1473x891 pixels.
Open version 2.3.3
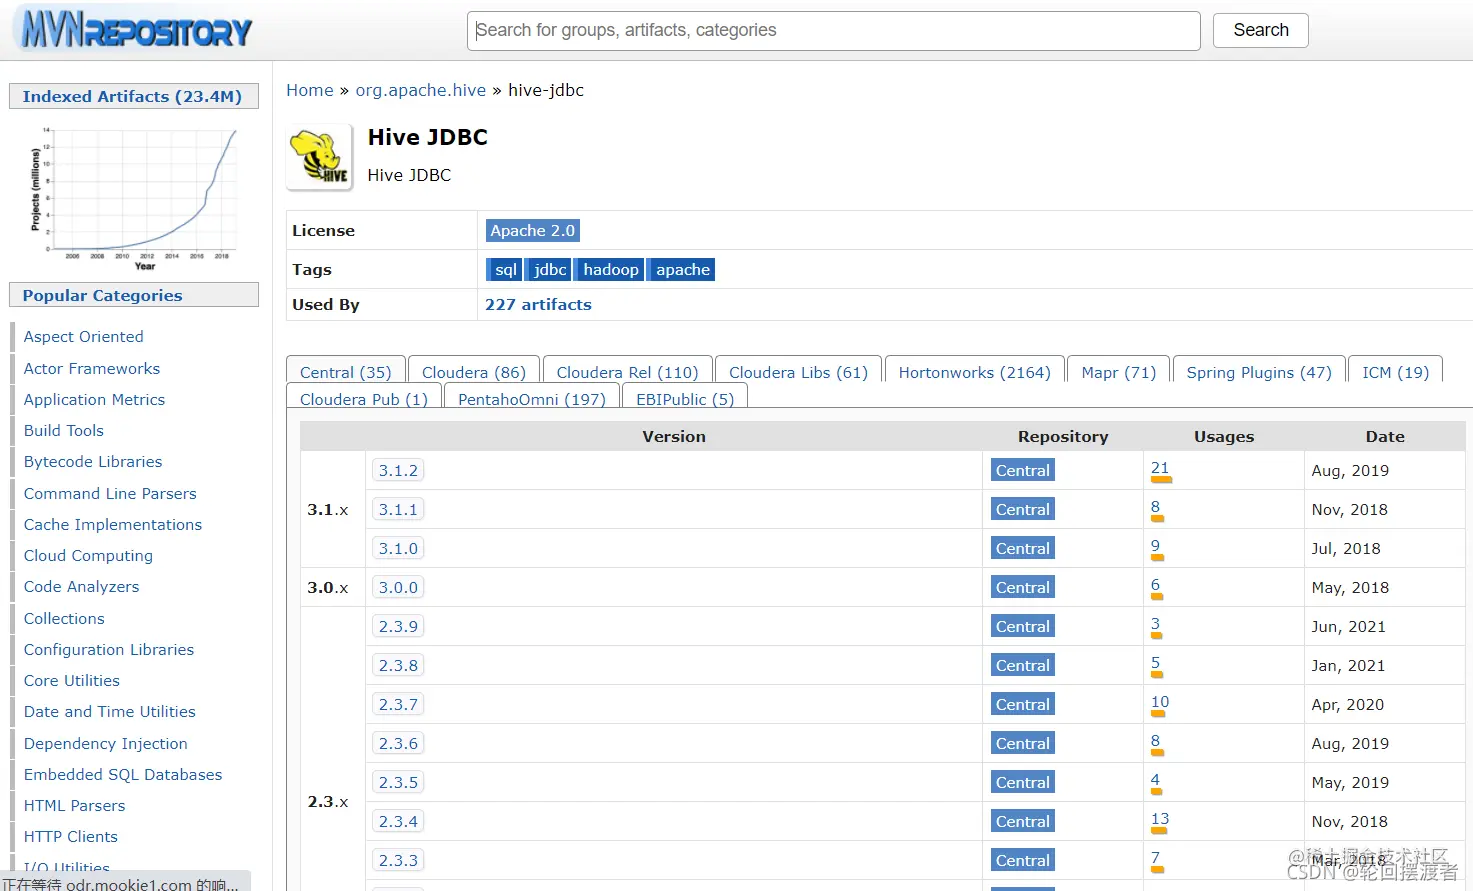pyautogui.click(x=398, y=860)
